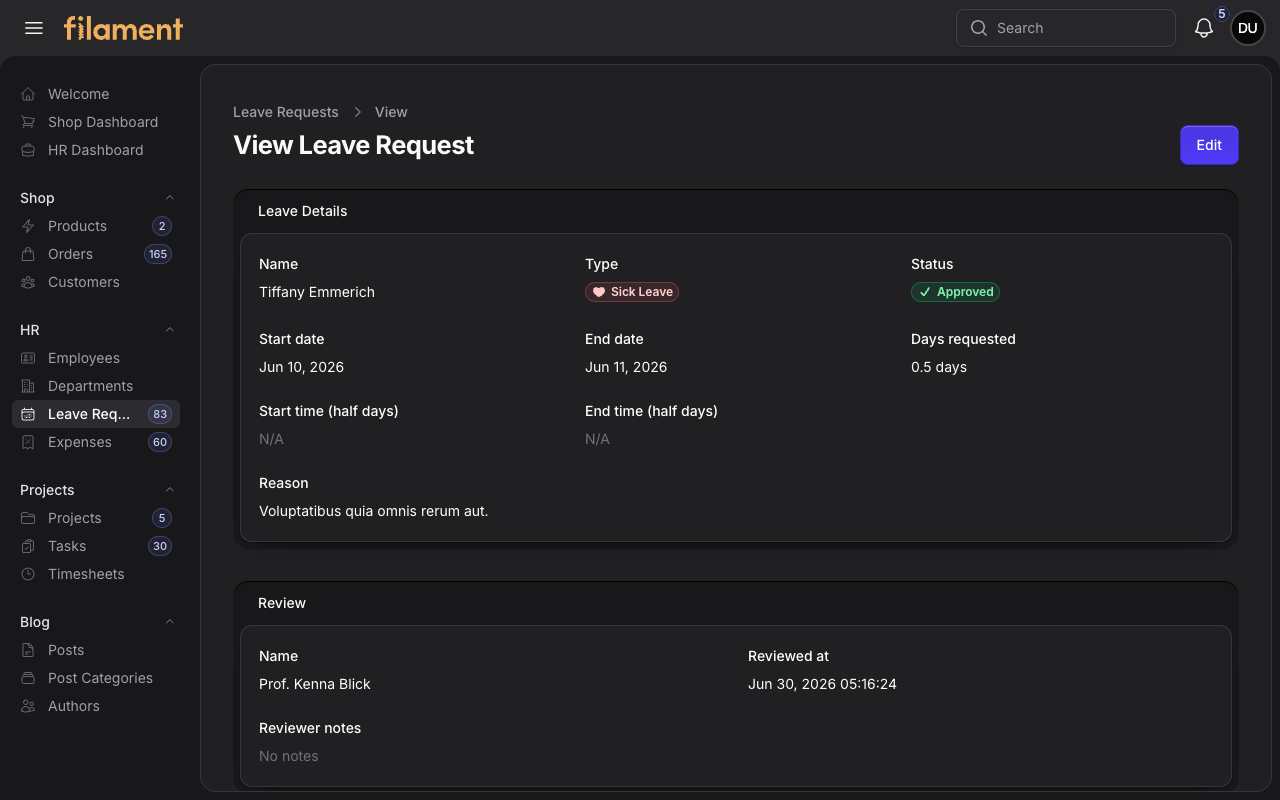
Task: Toggle the sidebar hamburger menu
Action: [x=34, y=28]
